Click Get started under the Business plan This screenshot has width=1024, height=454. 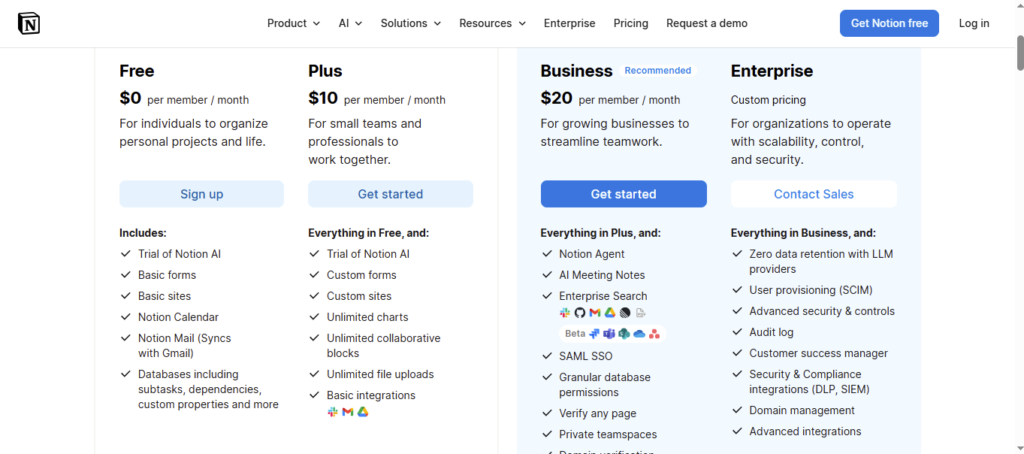point(623,194)
